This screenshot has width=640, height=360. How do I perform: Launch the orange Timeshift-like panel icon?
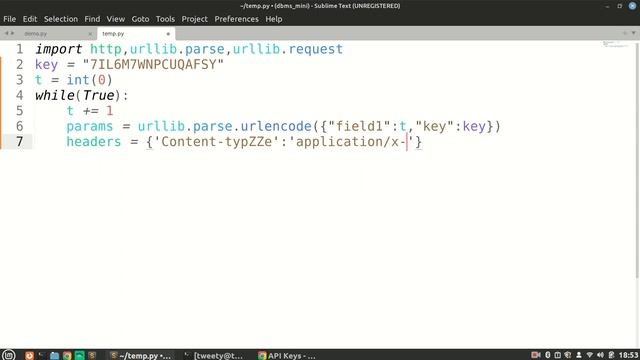click(x=29, y=355)
